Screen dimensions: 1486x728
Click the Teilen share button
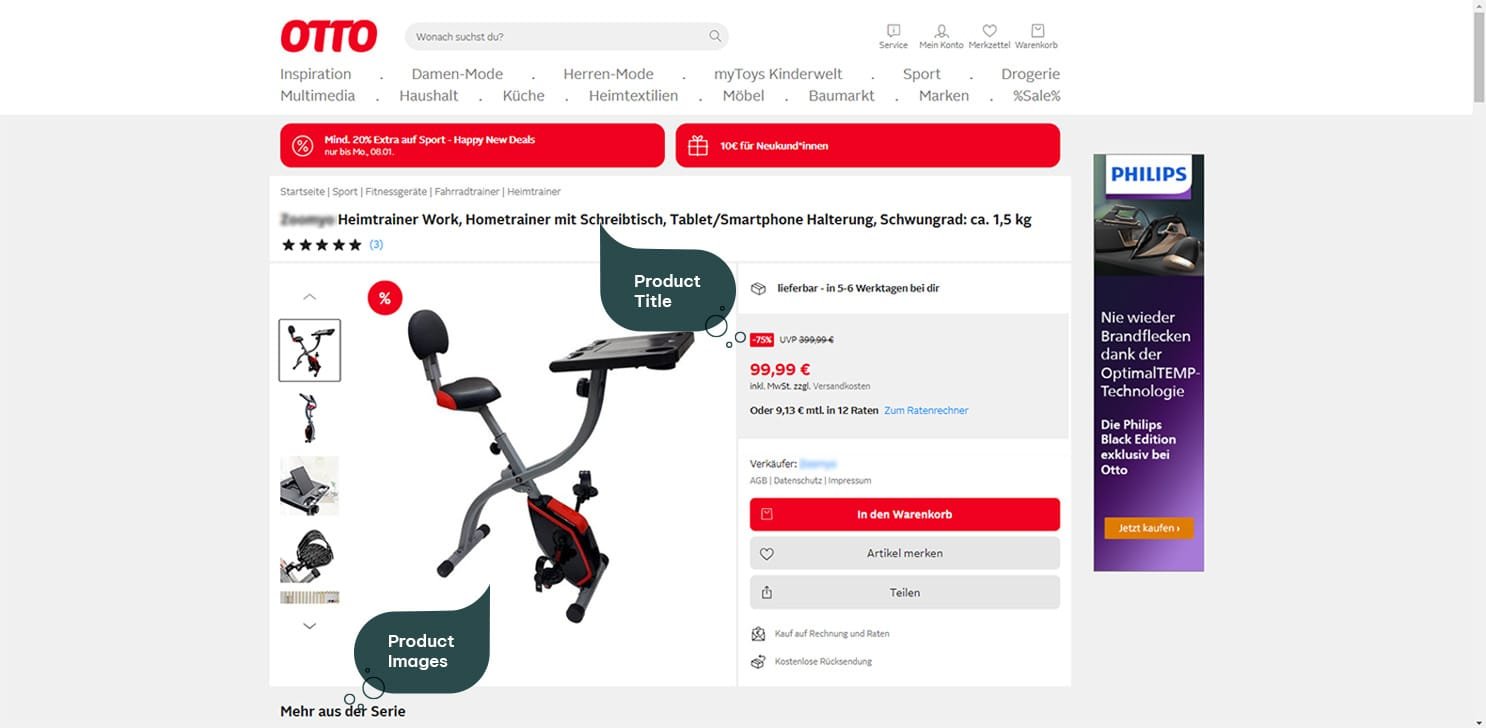(905, 592)
